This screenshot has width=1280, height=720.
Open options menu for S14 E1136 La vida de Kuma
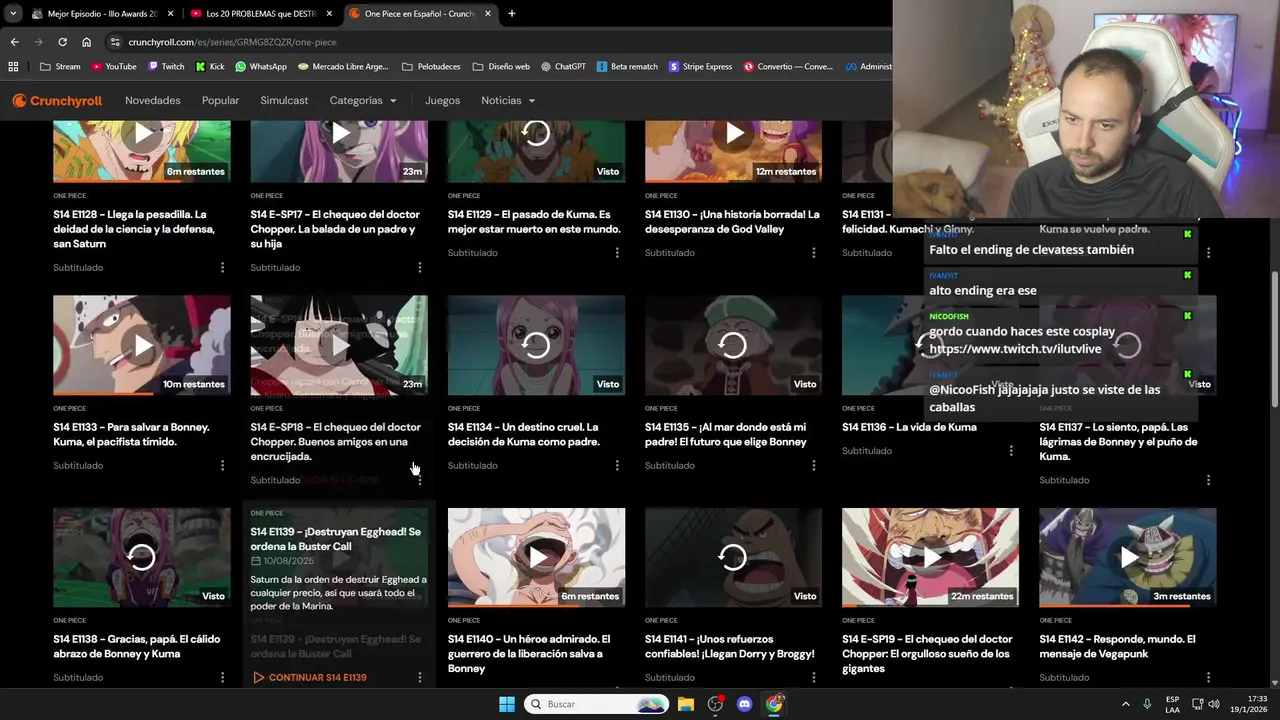coord(1010,451)
